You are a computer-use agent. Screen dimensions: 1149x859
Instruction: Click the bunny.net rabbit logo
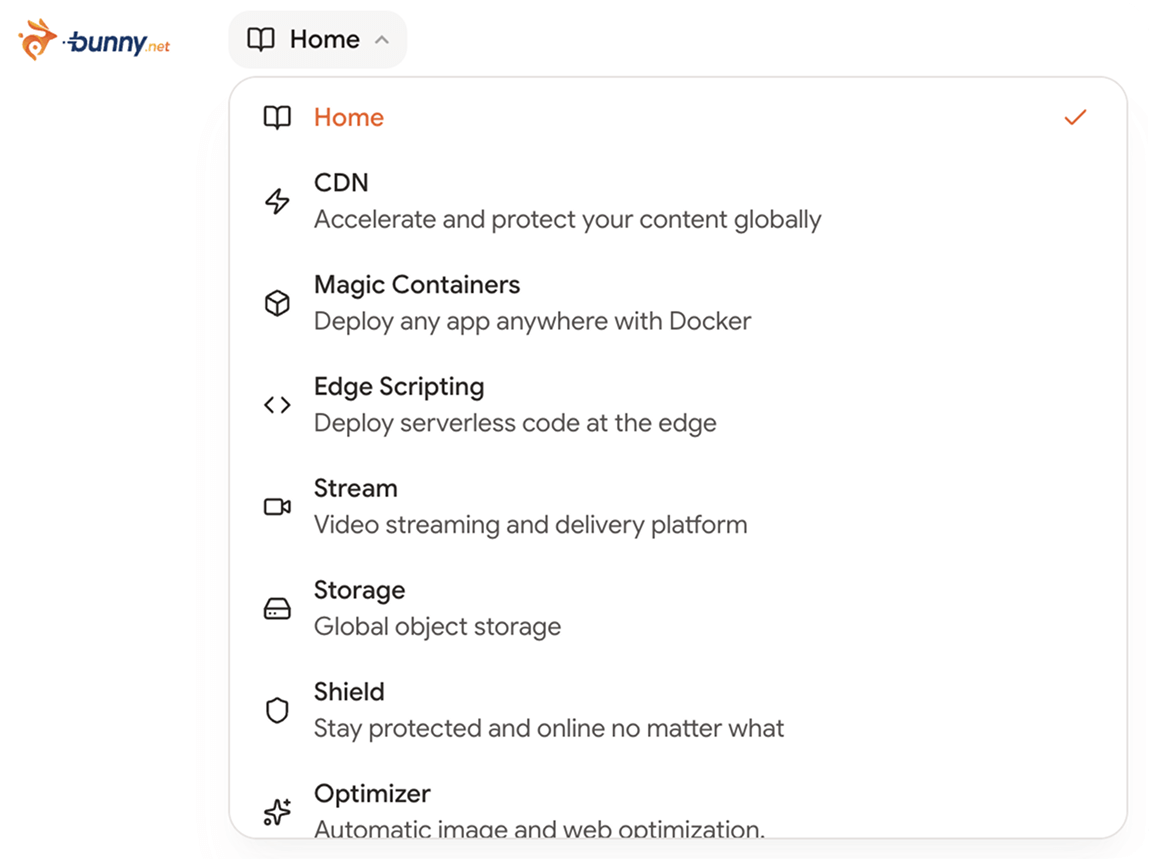tap(40, 41)
